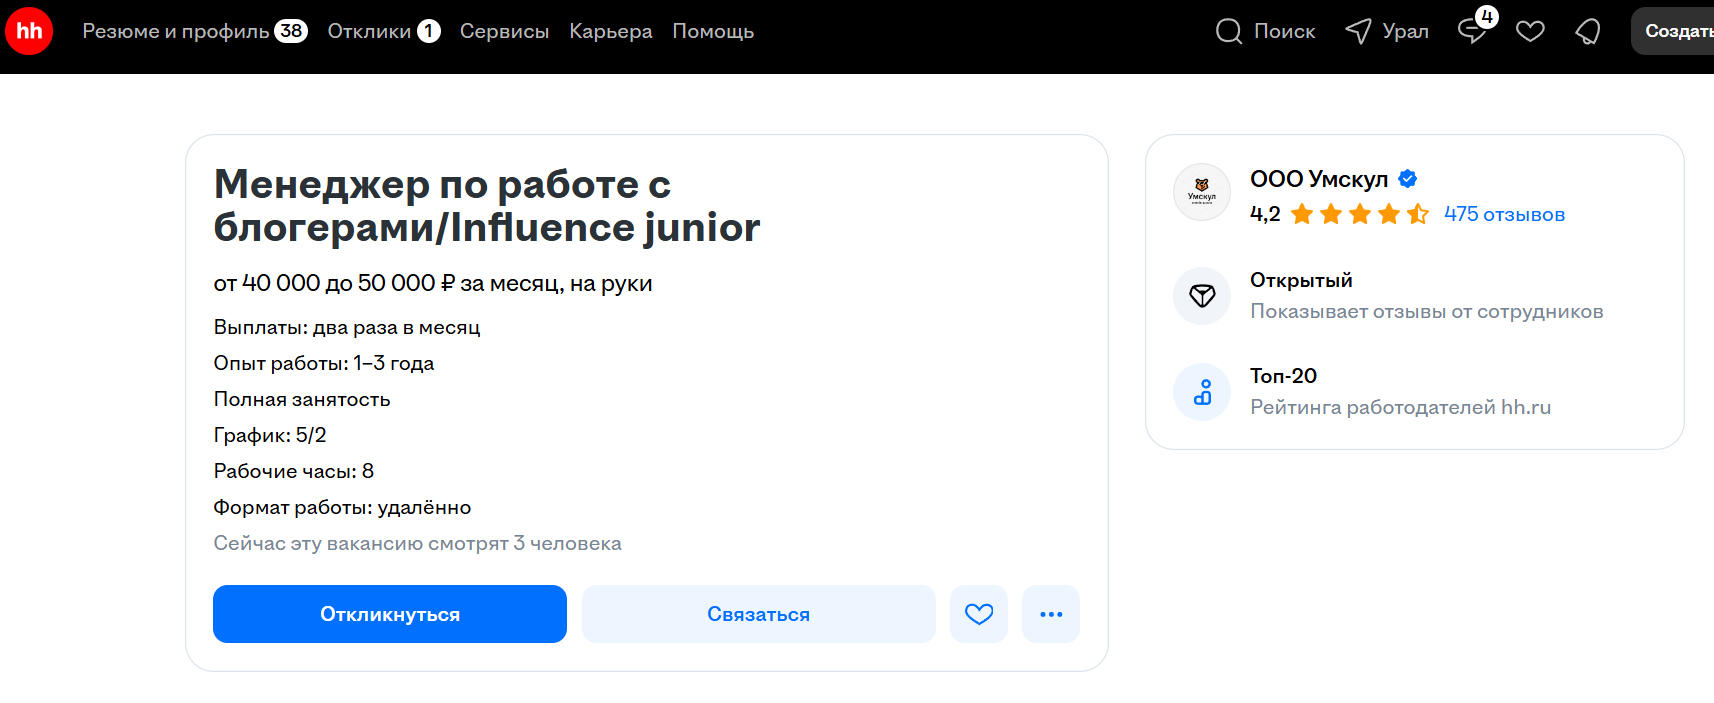Open more options three-dot button
This screenshot has height=703, width=1714.
pos(1051,614)
